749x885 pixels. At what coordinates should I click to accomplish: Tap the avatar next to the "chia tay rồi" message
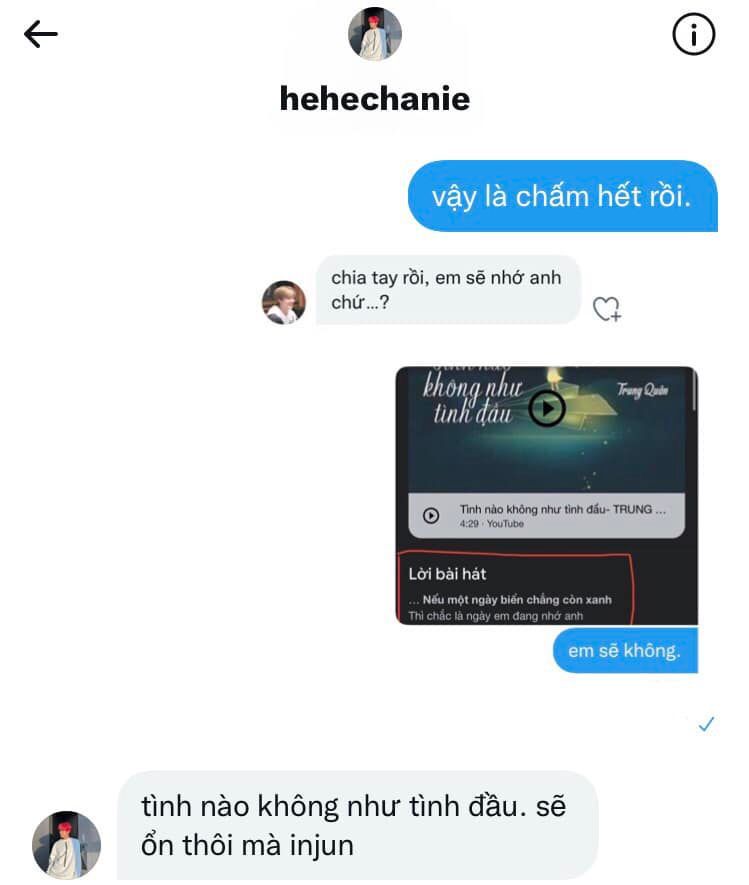coord(284,302)
